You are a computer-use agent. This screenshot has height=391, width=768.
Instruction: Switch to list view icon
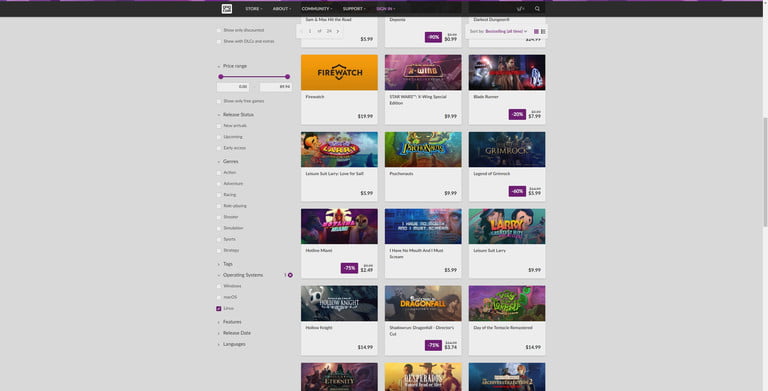pyautogui.click(x=543, y=31)
